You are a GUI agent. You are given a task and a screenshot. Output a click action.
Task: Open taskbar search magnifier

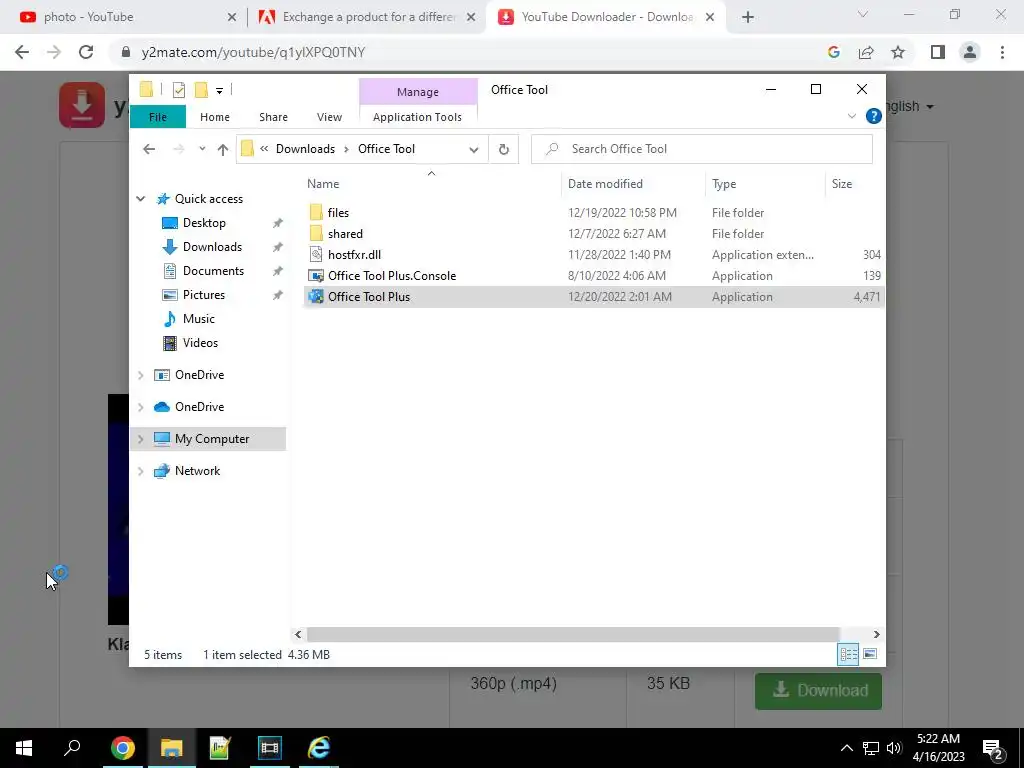click(x=72, y=748)
